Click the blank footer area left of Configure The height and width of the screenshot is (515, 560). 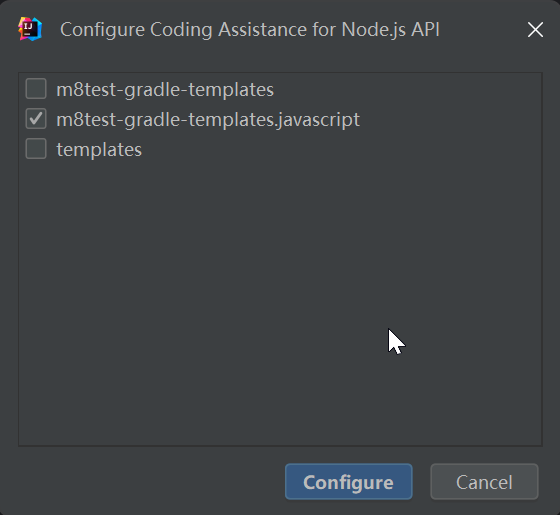(x=150, y=481)
